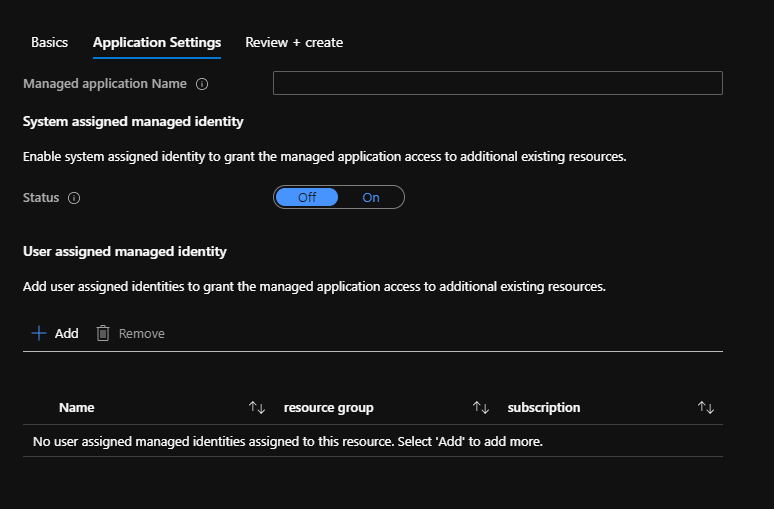Turn on system assigned identity status
The width and height of the screenshot is (774, 509).
coord(371,197)
